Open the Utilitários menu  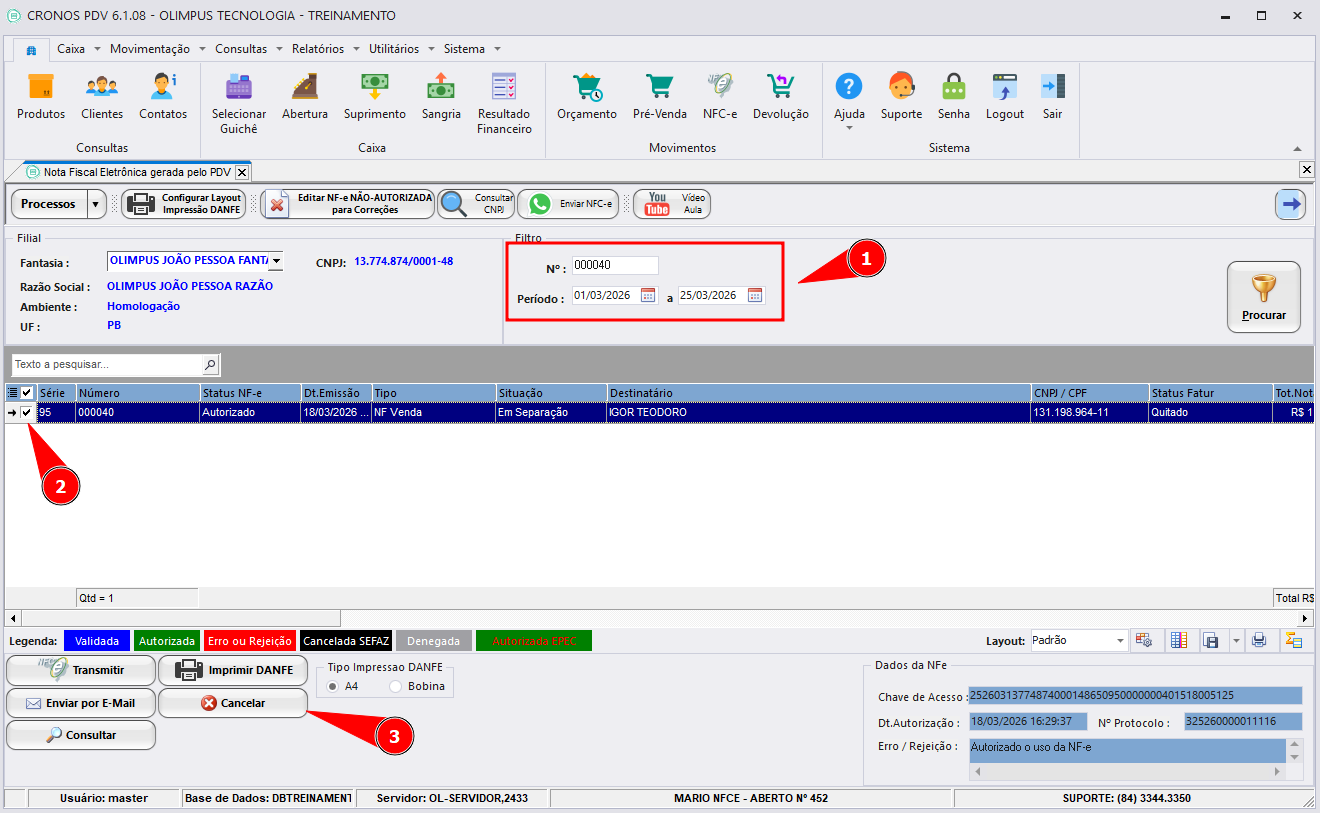pos(394,49)
